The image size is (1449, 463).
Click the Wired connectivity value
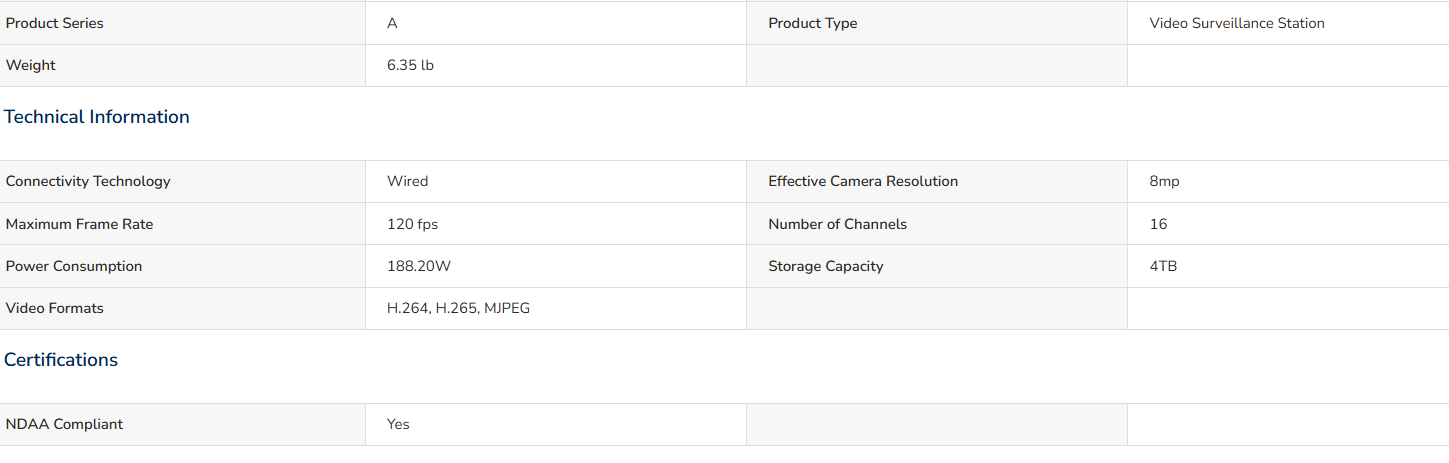point(407,181)
